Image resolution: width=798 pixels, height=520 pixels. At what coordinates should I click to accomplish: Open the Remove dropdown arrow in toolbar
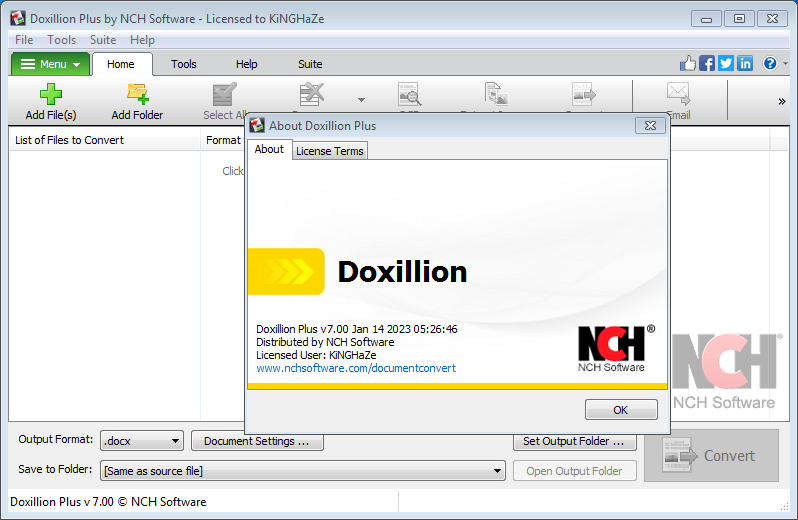361,100
